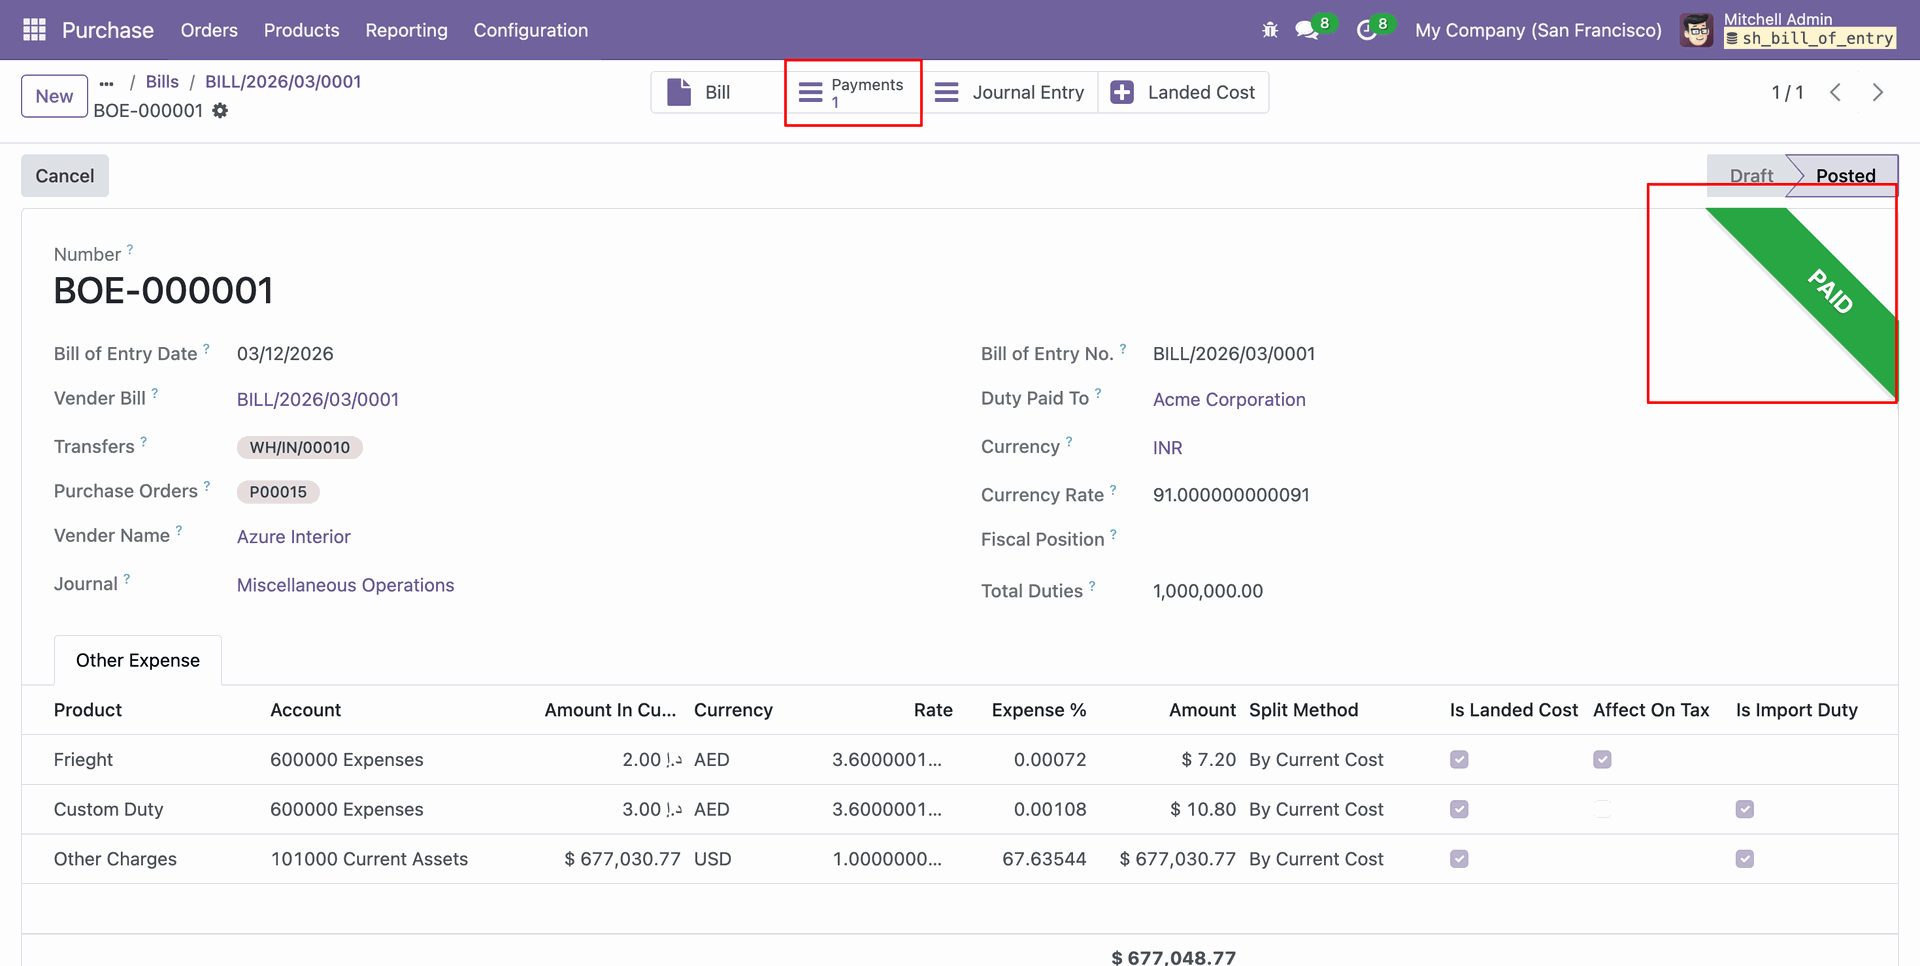Open the Configuration menu
The width and height of the screenshot is (1920, 966).
pyautogui.click(x=530, y=30)
